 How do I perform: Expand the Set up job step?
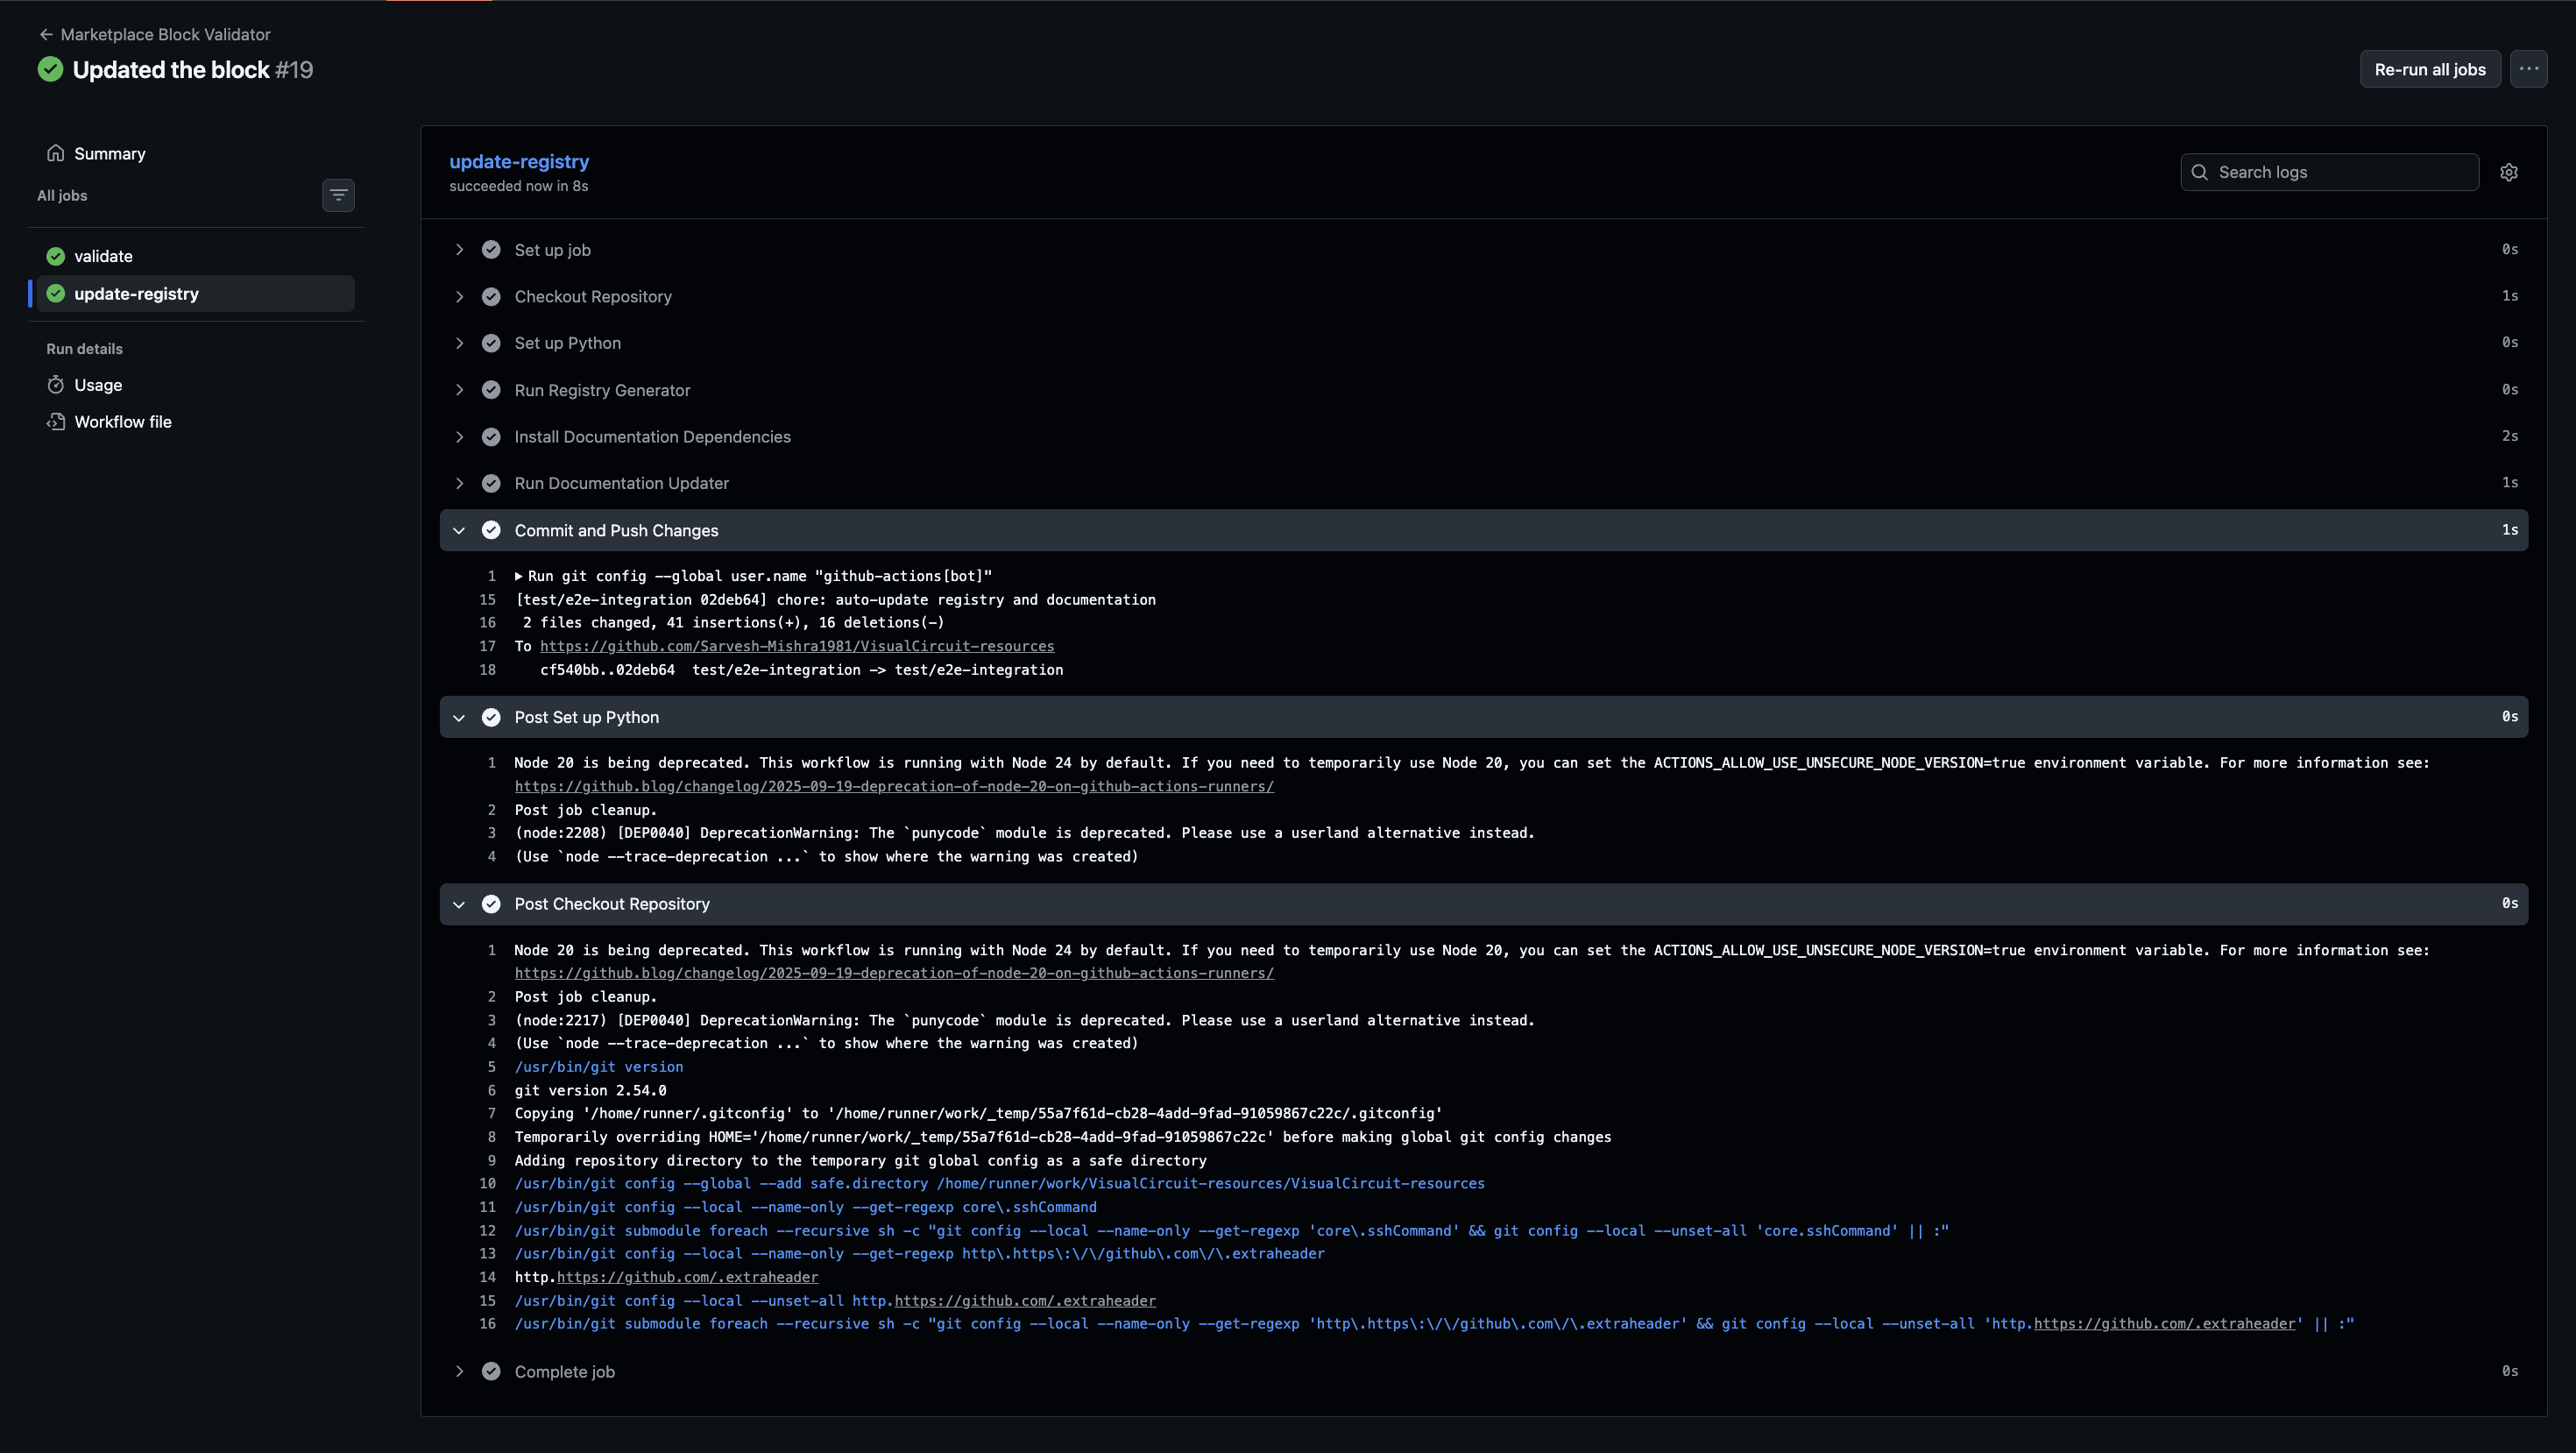pyautogui.click(x=1484, y=250)
